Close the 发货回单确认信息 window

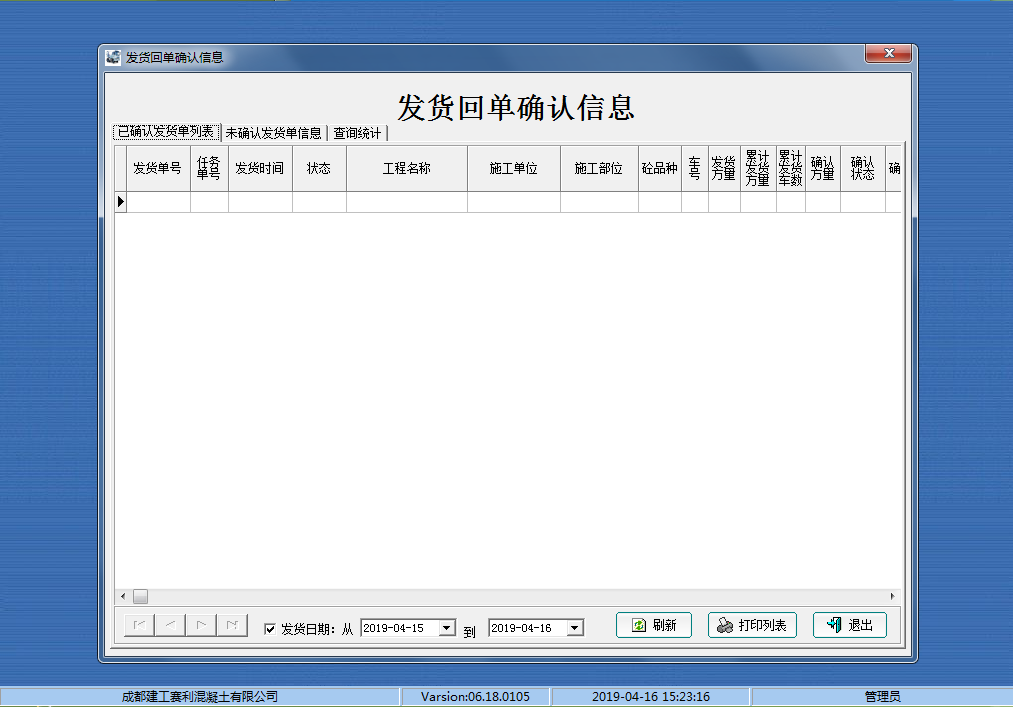(888, 54)
